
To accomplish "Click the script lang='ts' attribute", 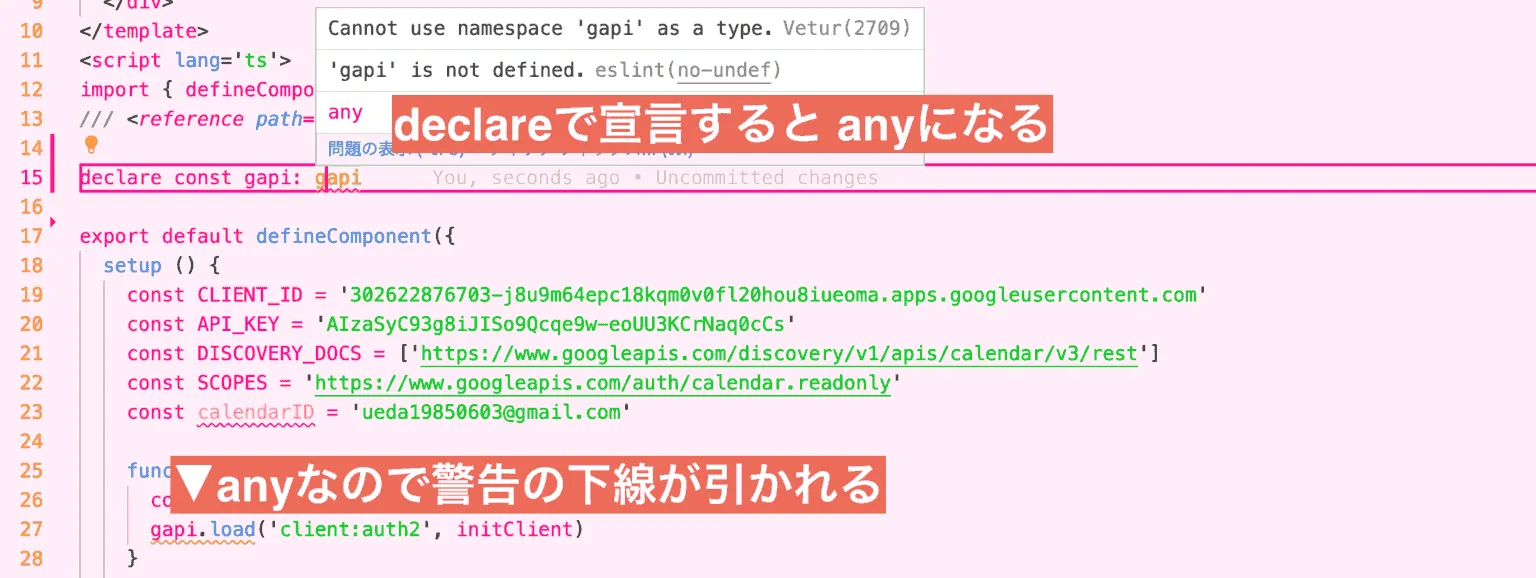I will point(230,59).
